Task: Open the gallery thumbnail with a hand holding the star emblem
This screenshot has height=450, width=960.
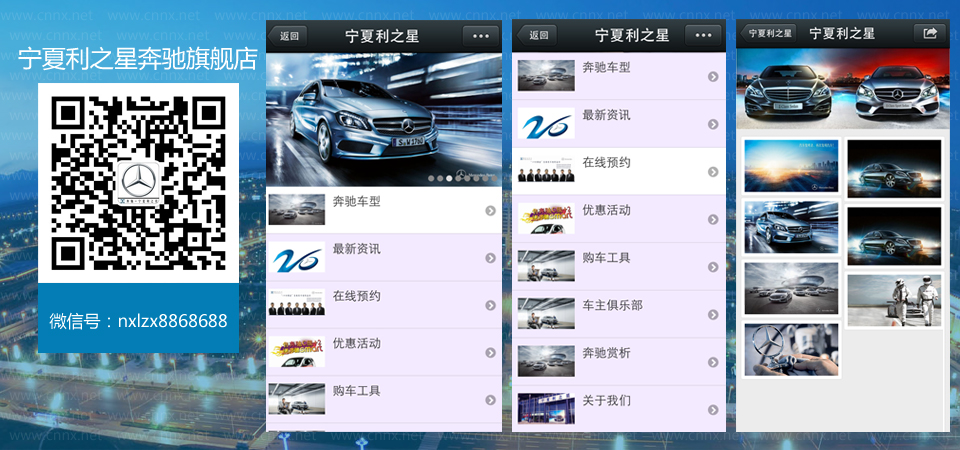Action: pyautogui.click(x=791, y=350)
